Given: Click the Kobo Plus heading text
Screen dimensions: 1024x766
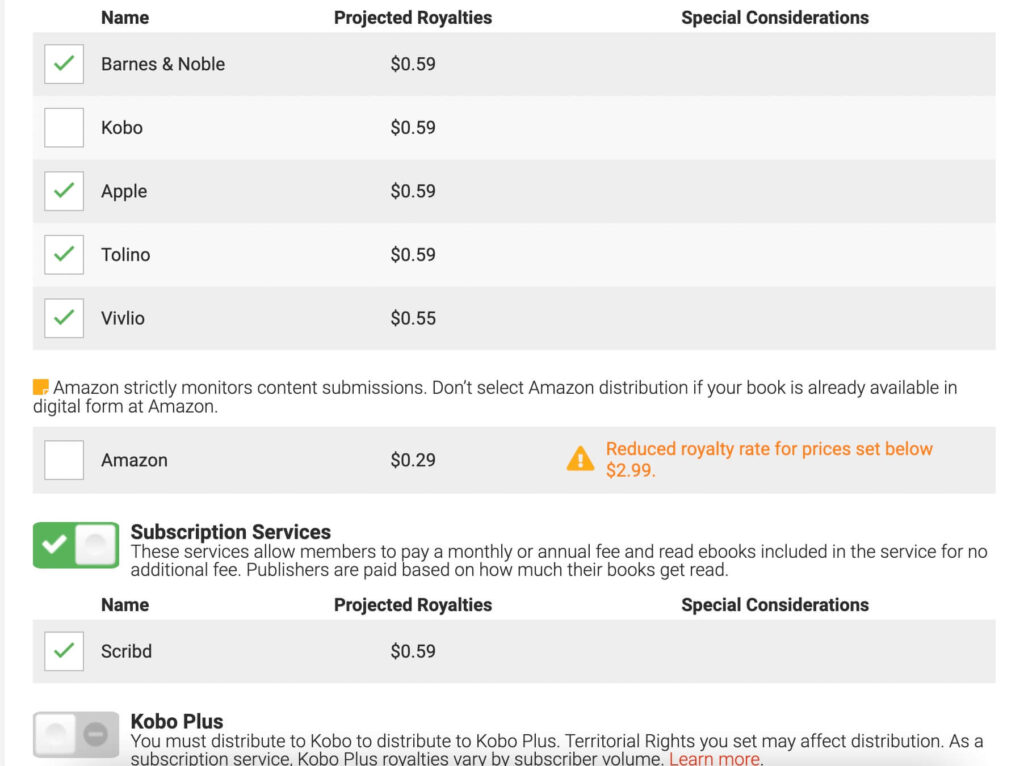Looking at the screenshot, I should (x=177, y=721).
